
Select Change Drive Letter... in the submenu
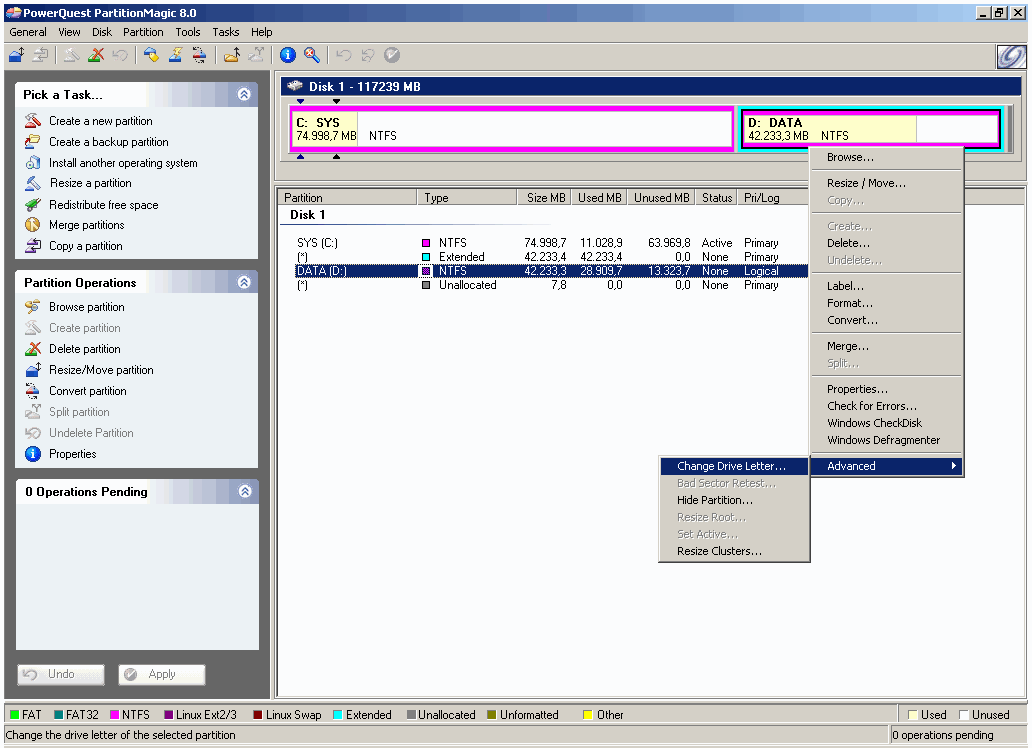734,466
